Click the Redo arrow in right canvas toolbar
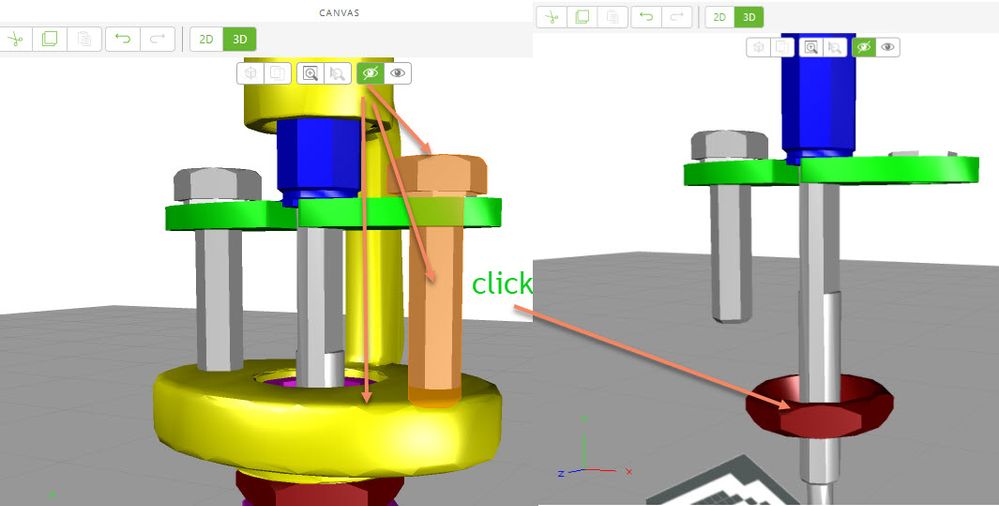 [677, 17]
